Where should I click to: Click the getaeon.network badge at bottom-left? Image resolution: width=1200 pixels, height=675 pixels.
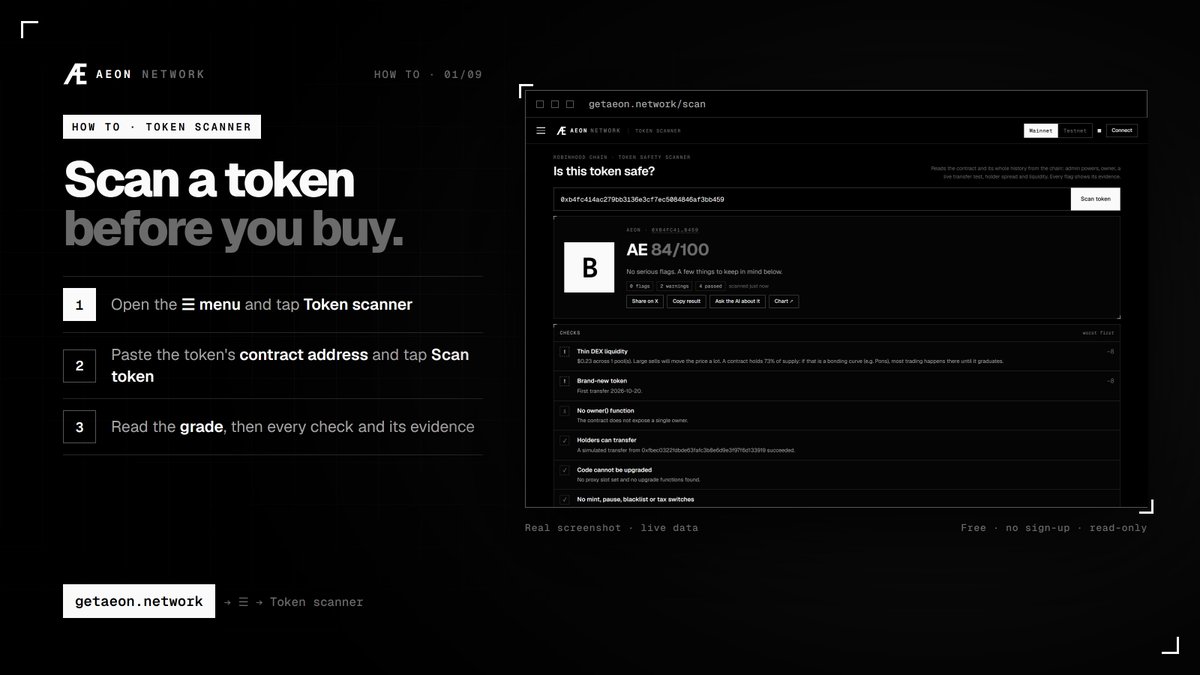point(139,601)
